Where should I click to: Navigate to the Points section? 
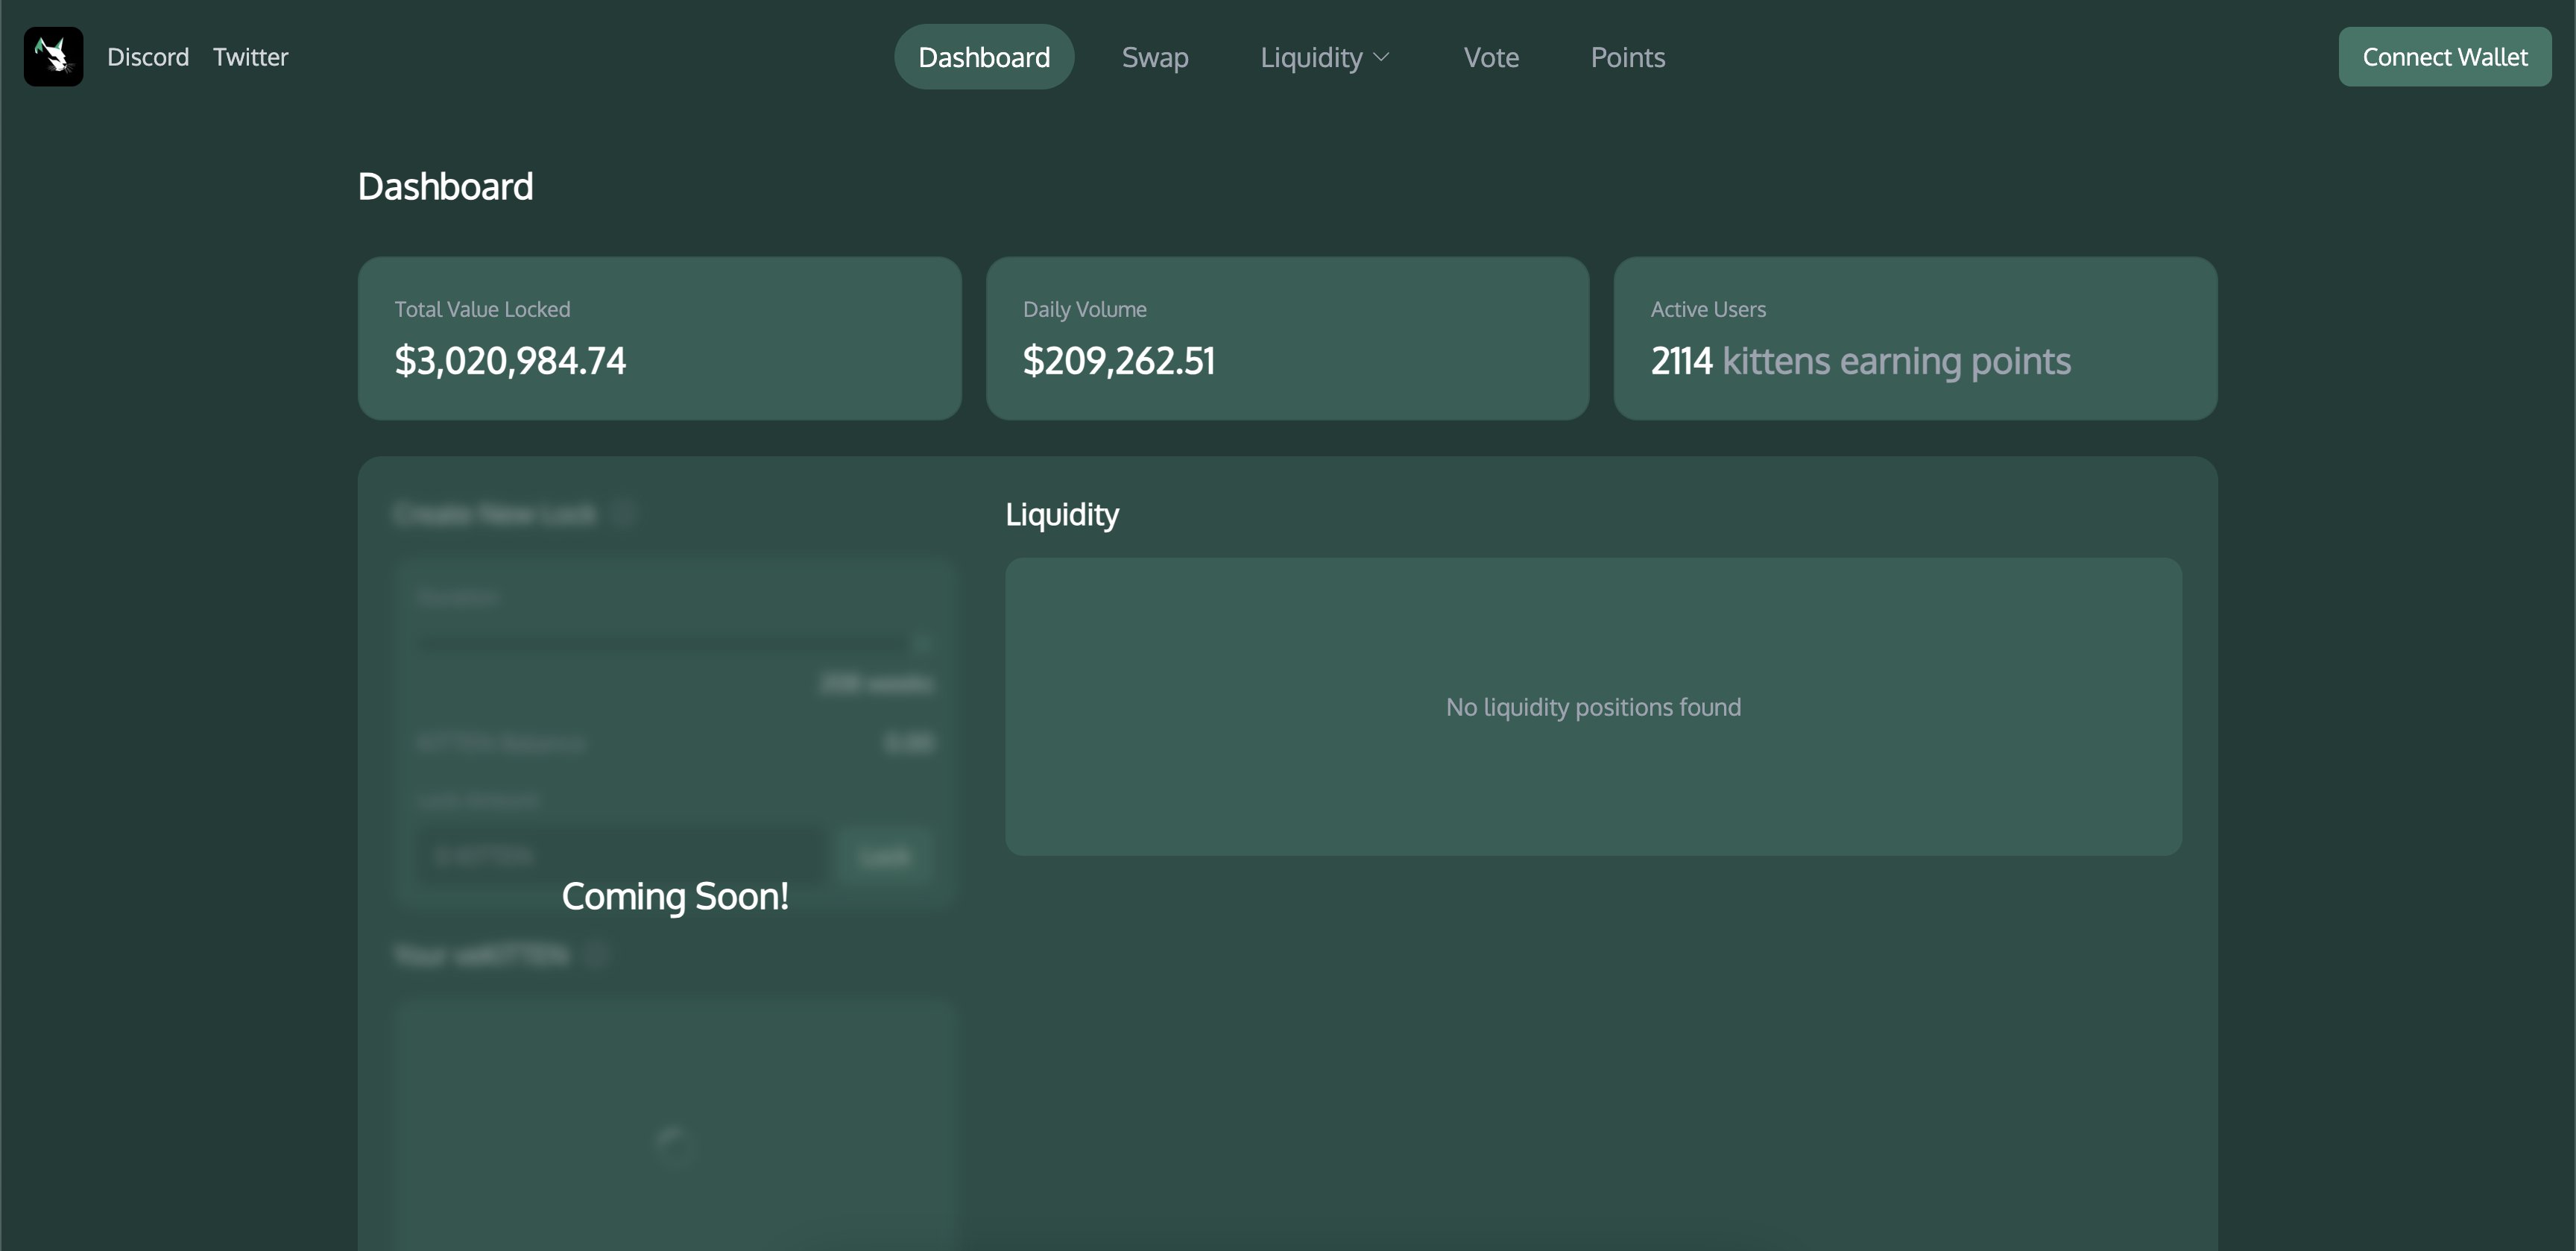click(1628, 57)
